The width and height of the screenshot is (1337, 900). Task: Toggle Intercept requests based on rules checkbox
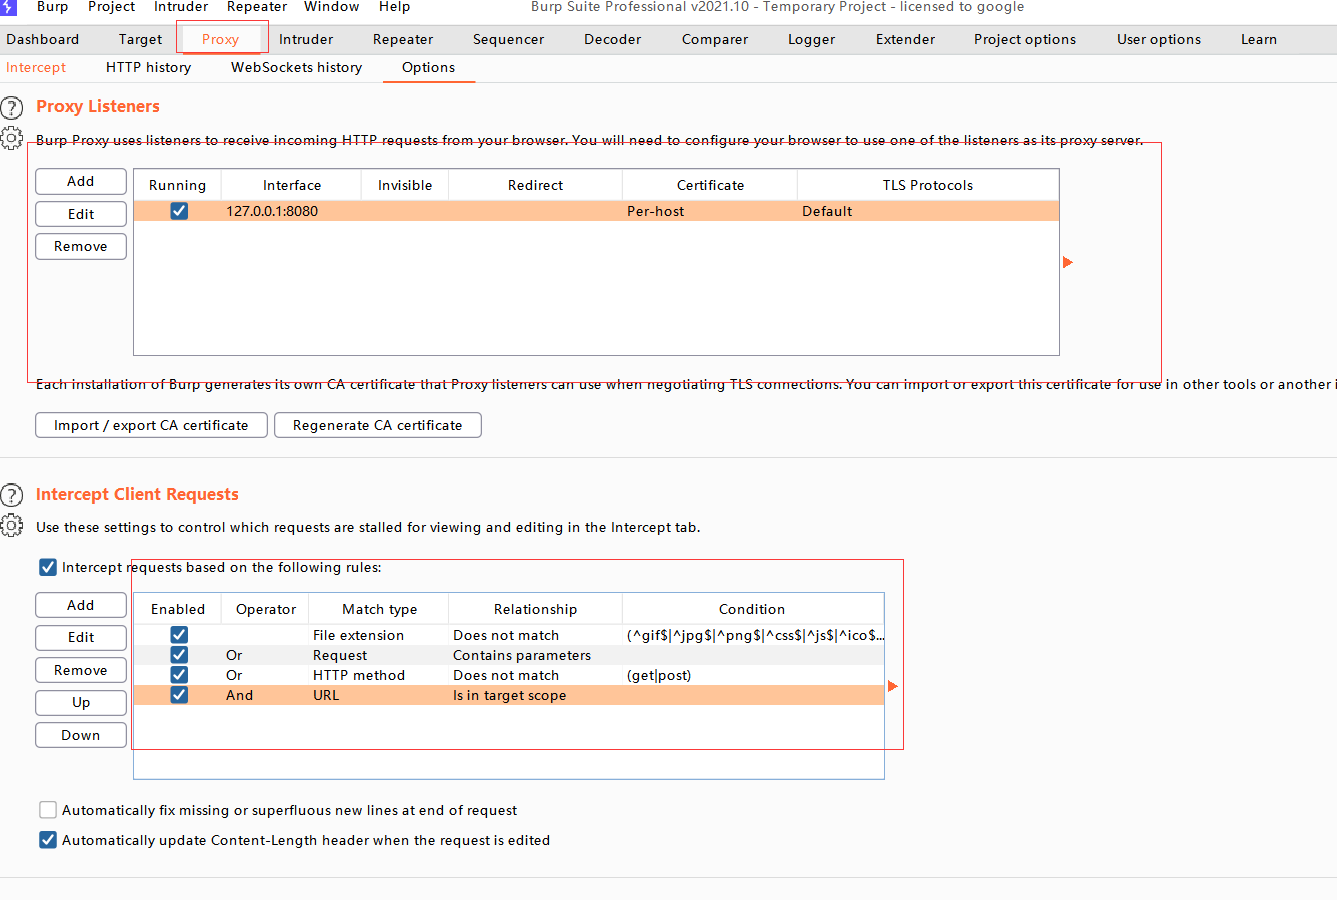pos(48,567)
